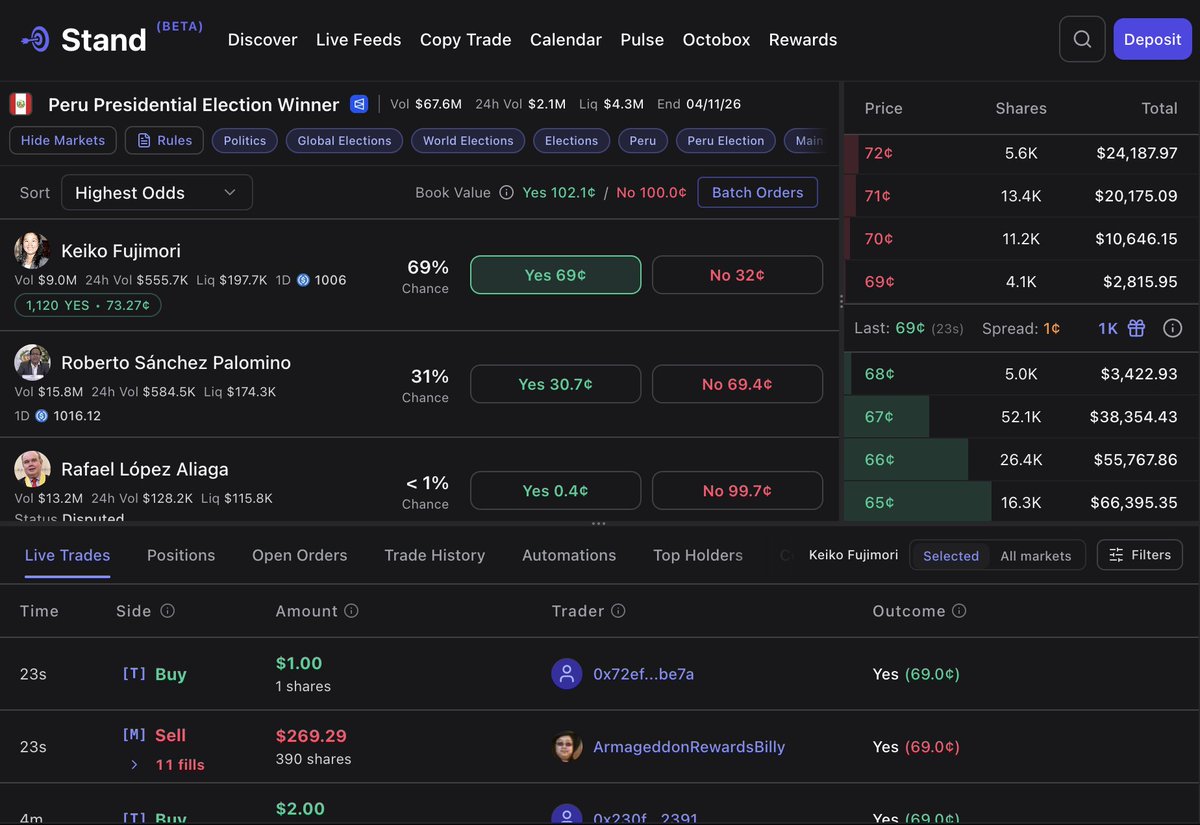Select the 72¢ ask order book row
The height and width of the screenshot is (825, 1200).
tap(1022, 153)
